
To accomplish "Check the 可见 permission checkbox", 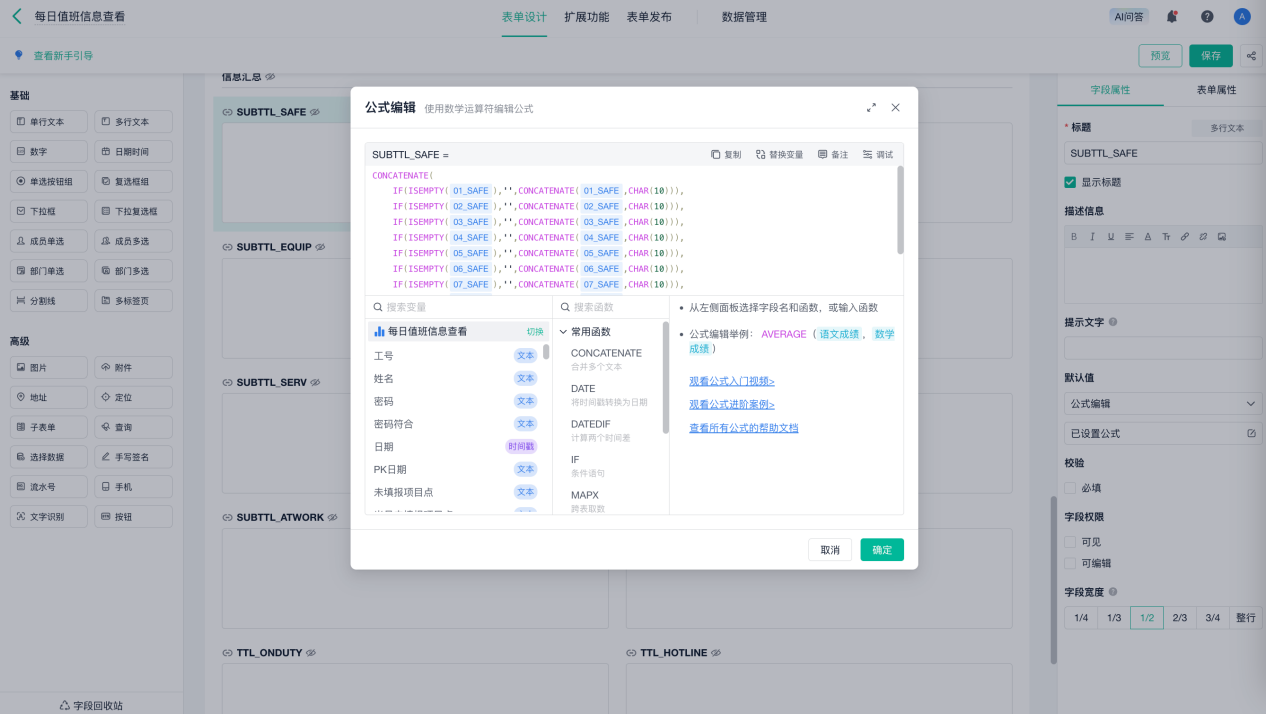I will [1070, 542].
